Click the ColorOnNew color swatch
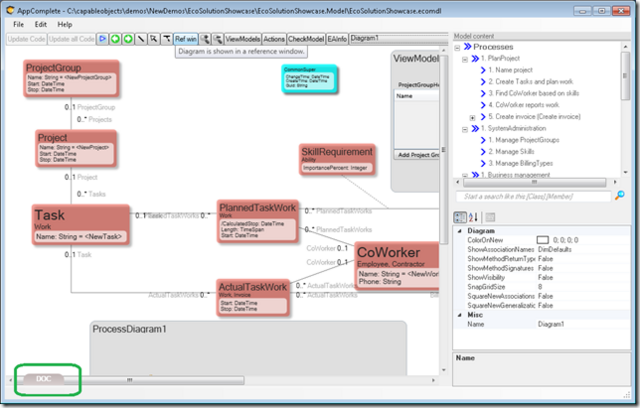 click(x=542, y=240)
